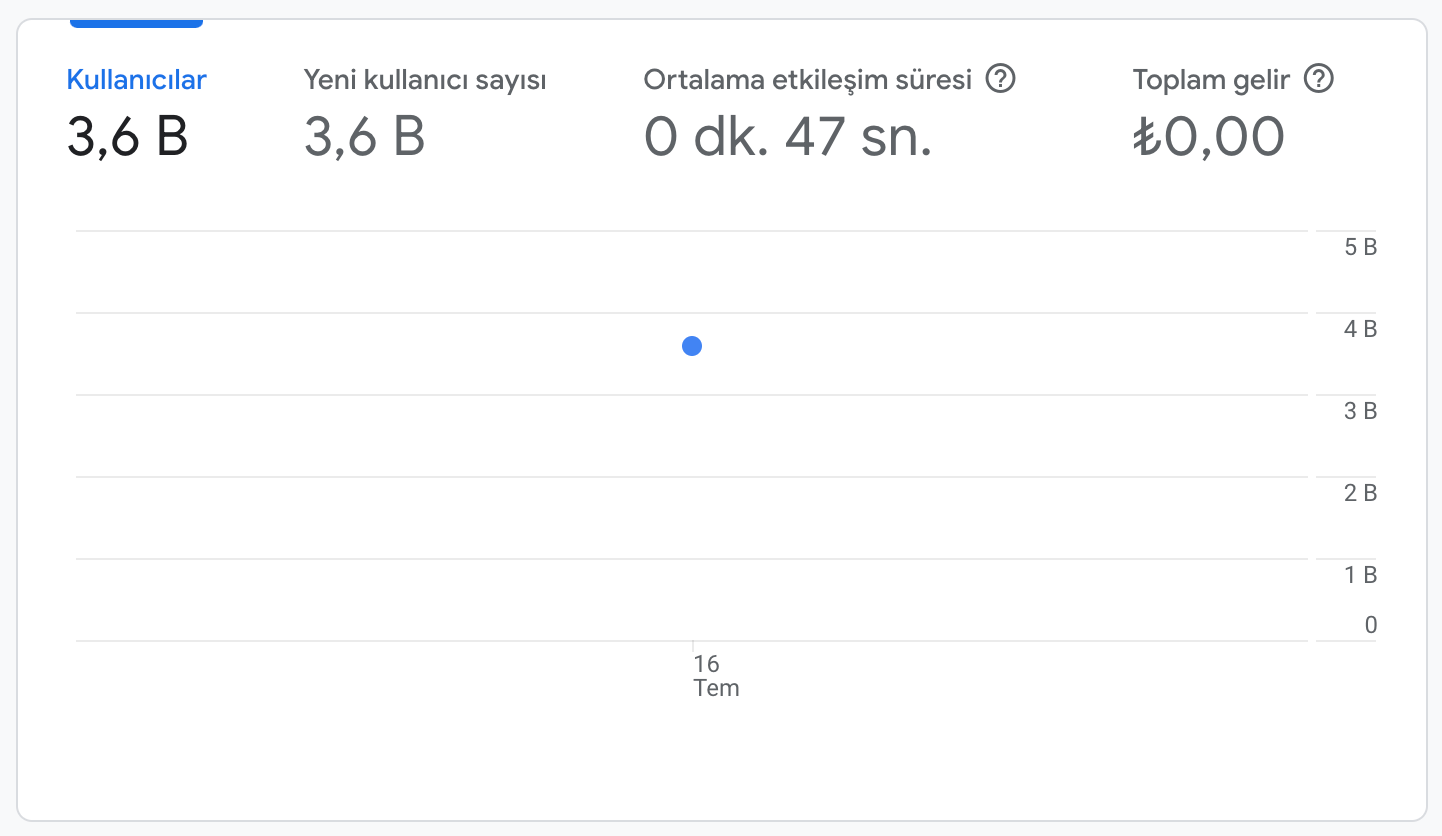Click the 1 B y-axis label
The image size is (1442, 836).
click(x=1361, y=575)
